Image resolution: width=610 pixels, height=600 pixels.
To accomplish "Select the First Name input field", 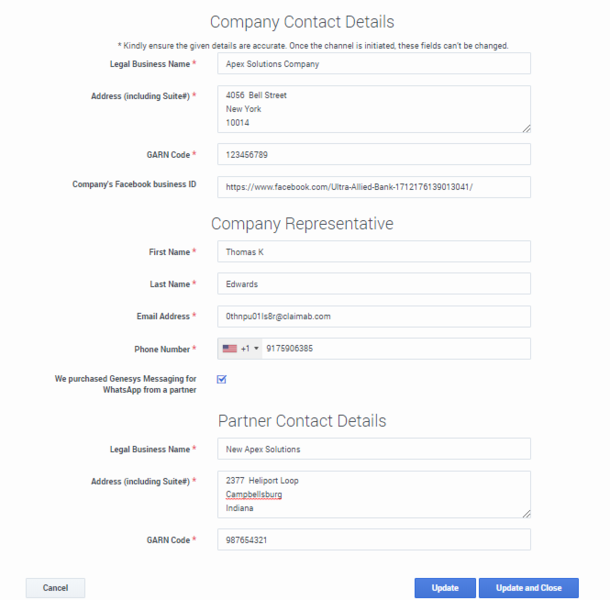I will pyautogui.click(x=374, y=252).
